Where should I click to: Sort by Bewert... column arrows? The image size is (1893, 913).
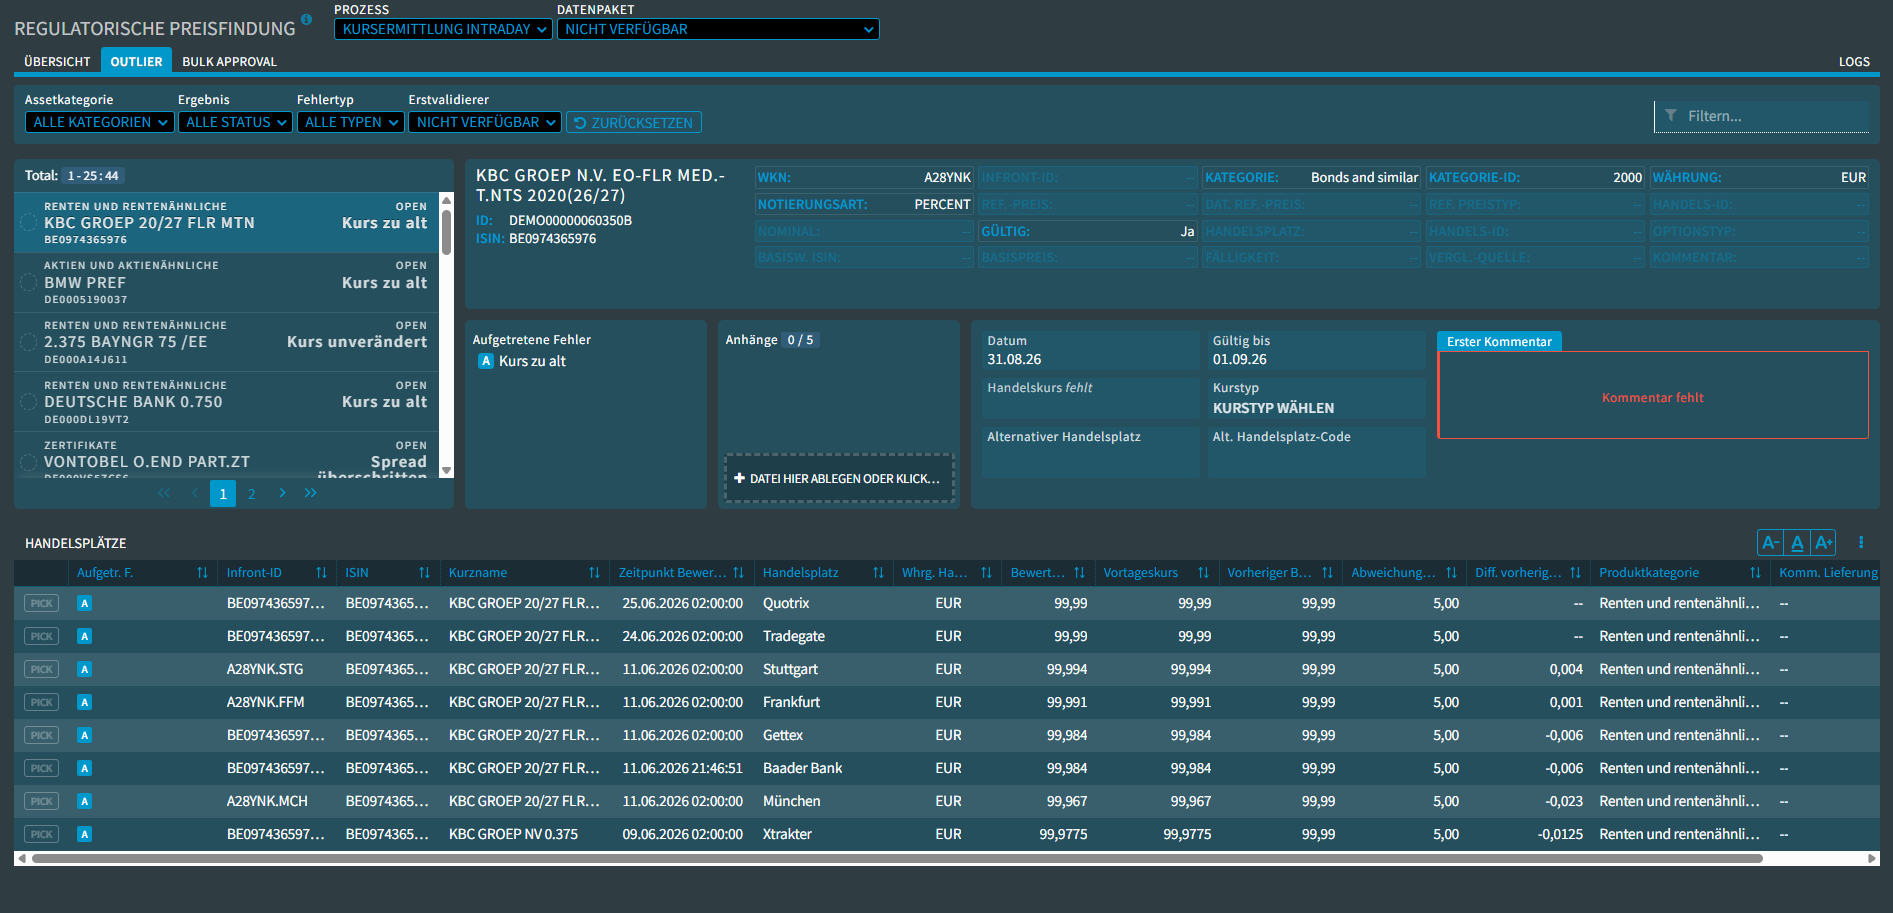[1079, 573]
